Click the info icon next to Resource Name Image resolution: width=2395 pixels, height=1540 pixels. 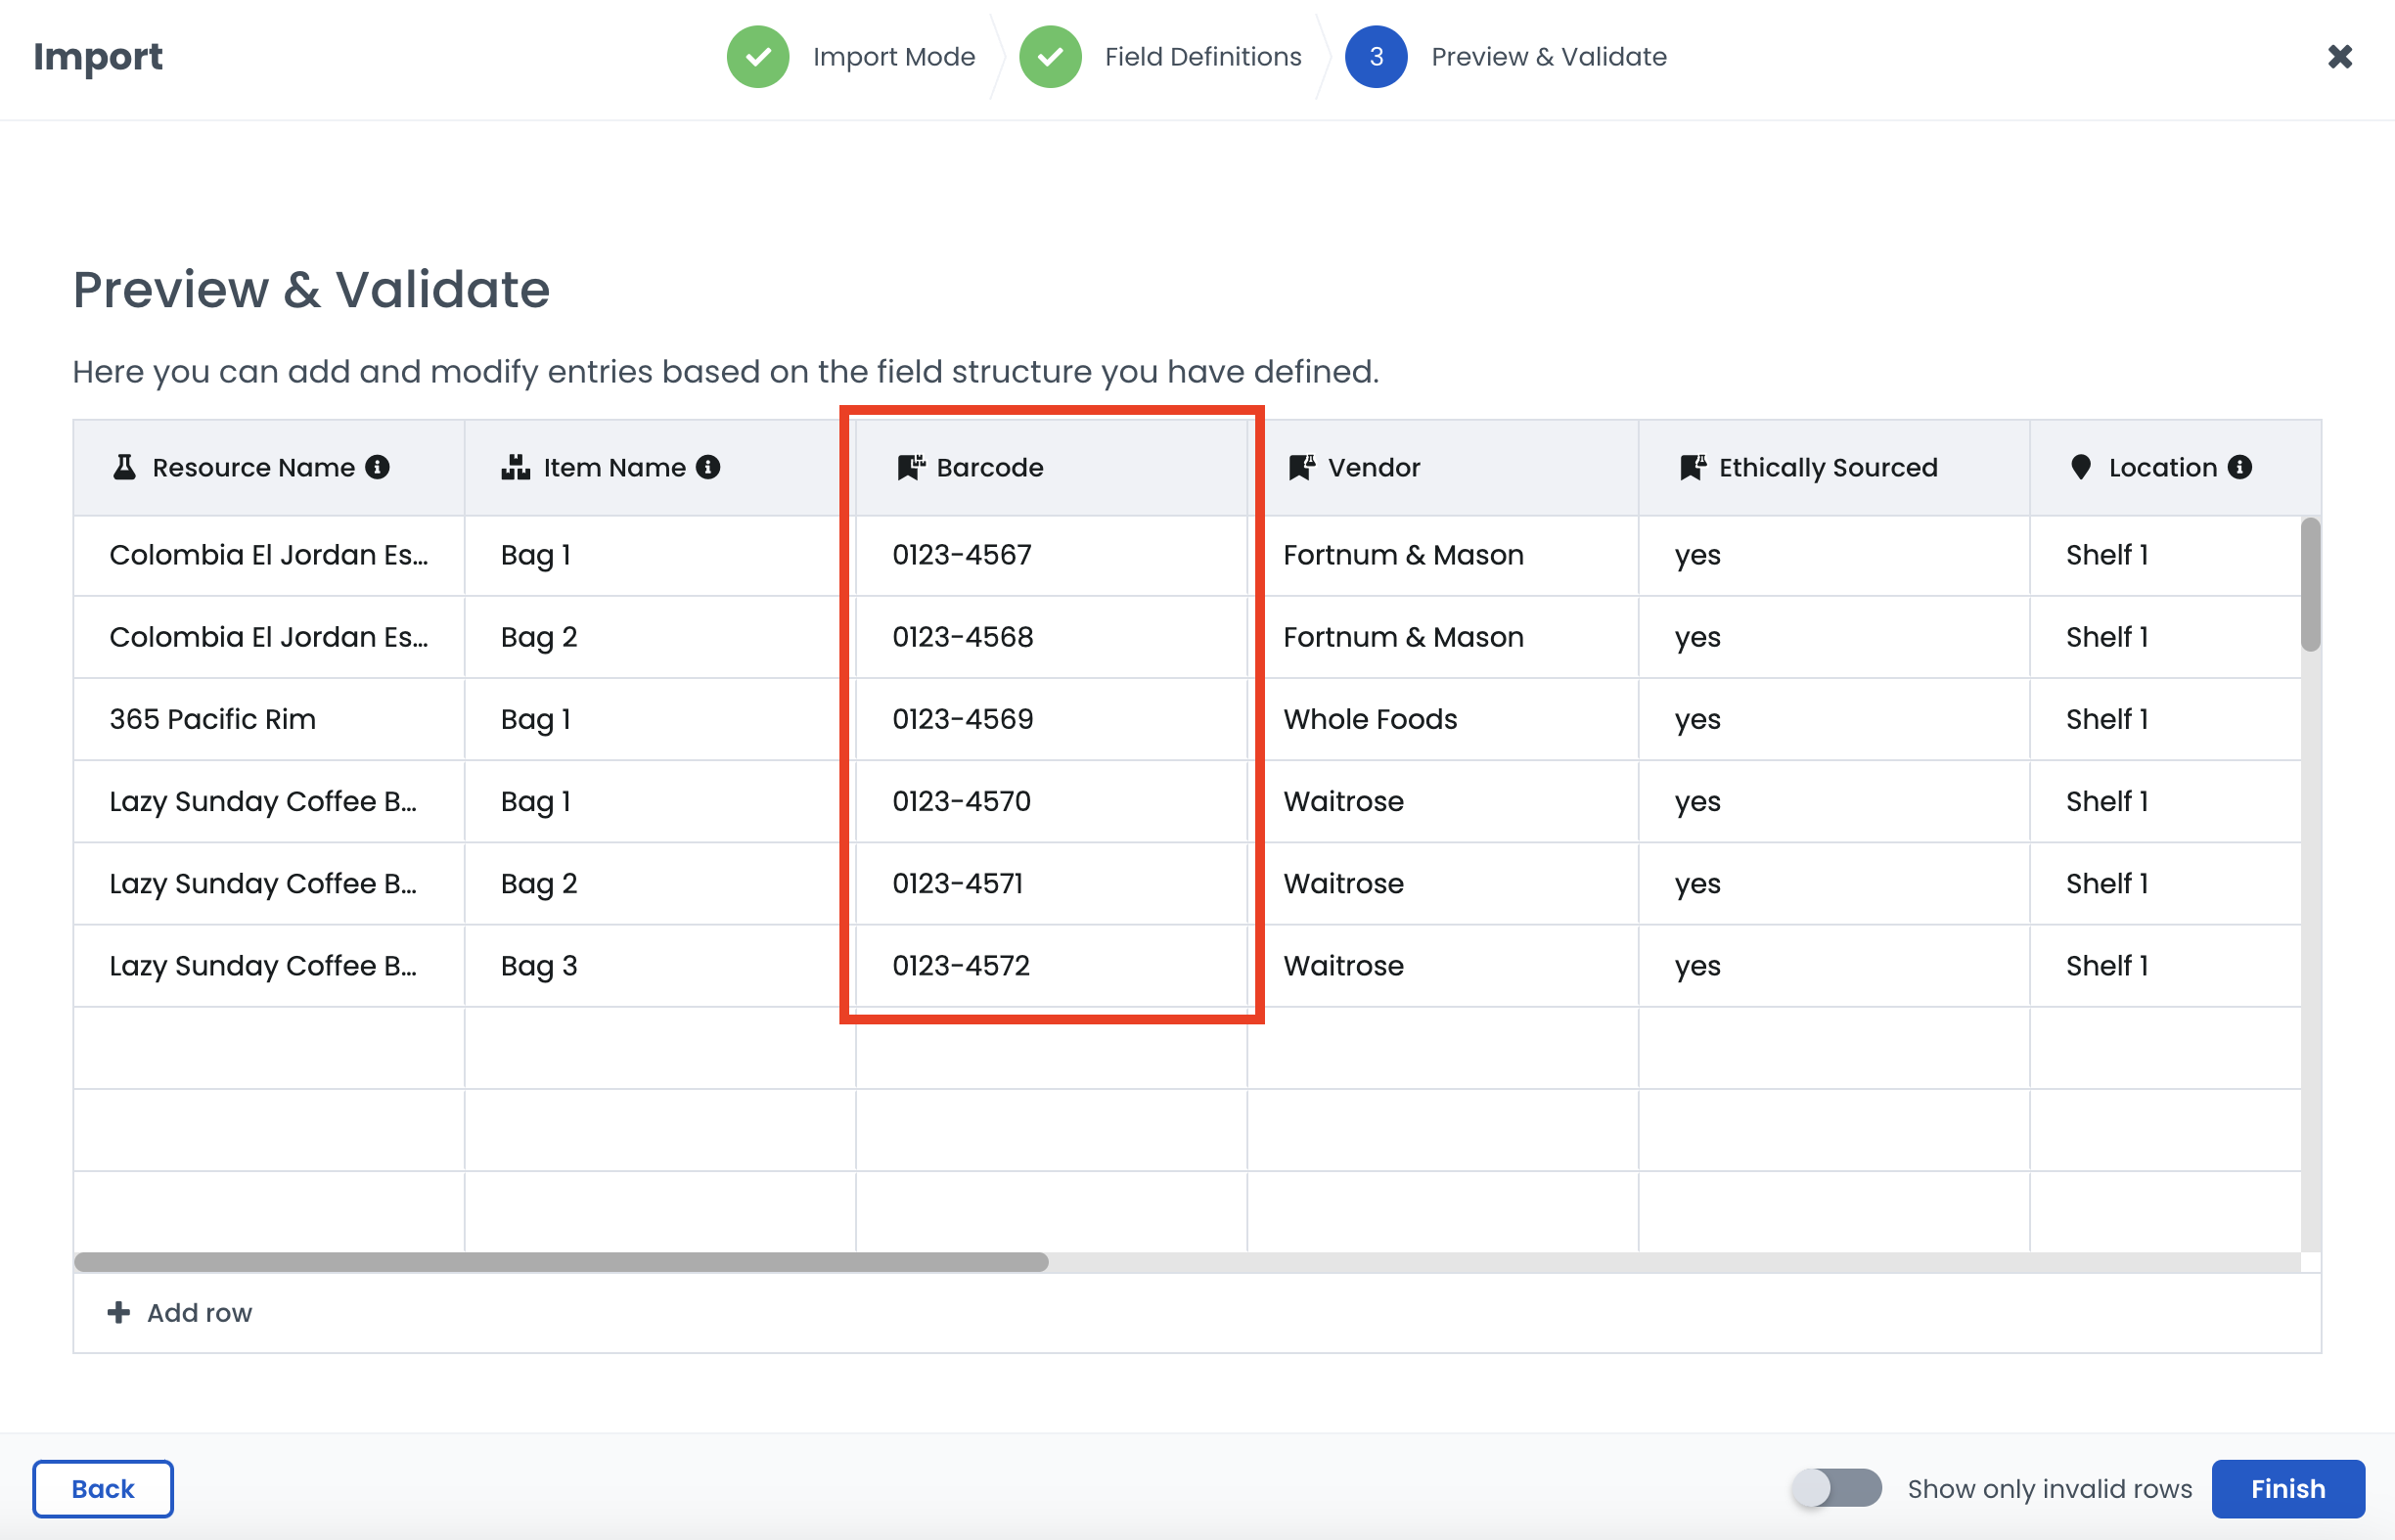point(377,467)
